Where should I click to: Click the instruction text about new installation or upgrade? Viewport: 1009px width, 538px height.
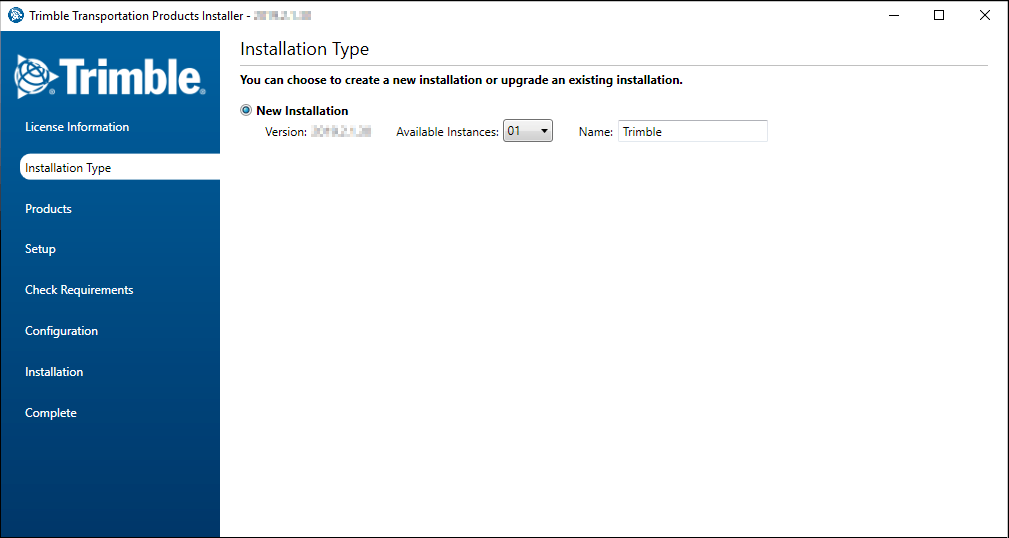[x=461, y=80]
